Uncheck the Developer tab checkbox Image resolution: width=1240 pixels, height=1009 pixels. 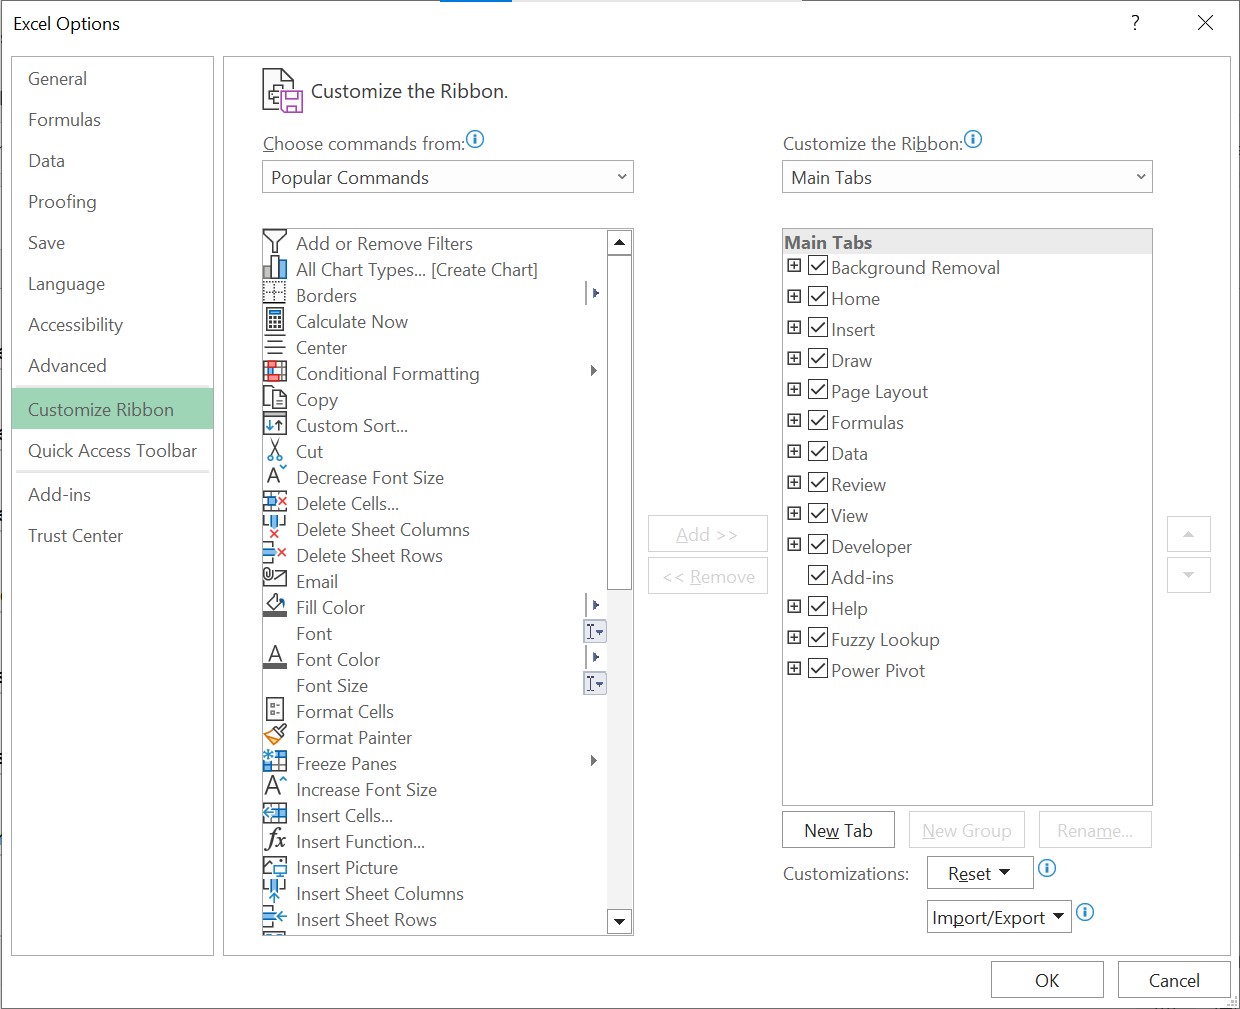(817, 545)
